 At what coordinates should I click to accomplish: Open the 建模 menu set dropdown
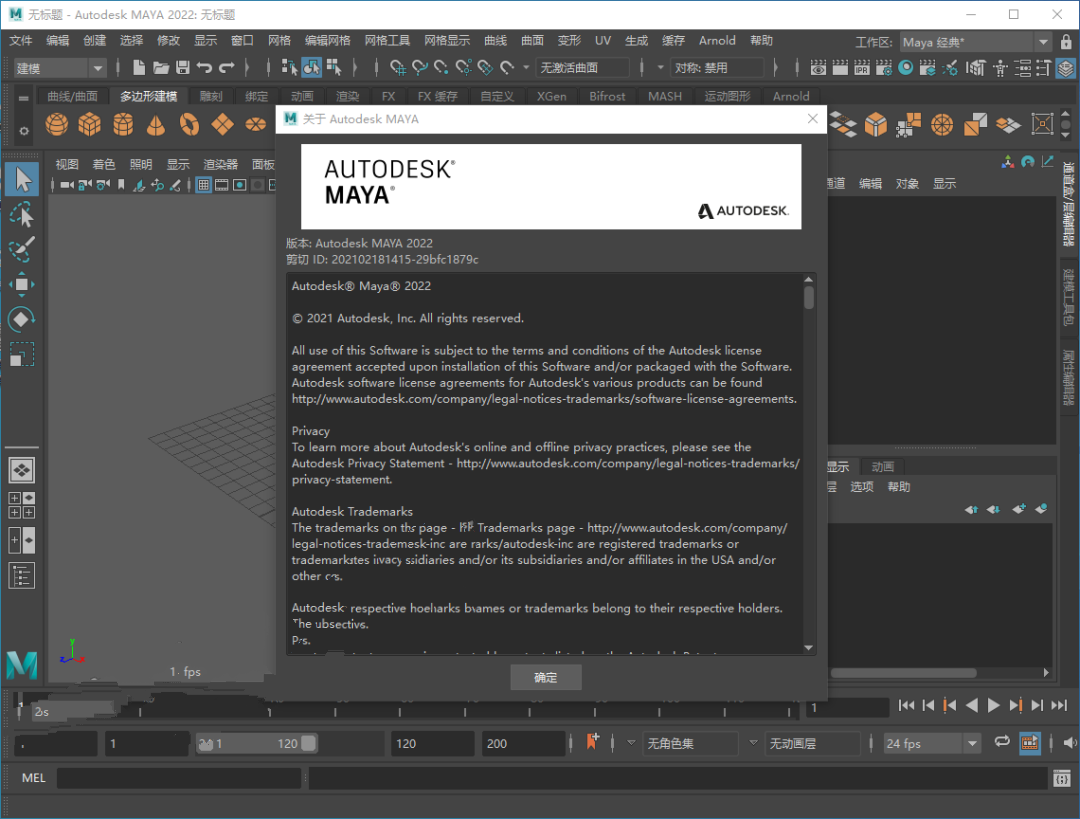click(59, 68)
